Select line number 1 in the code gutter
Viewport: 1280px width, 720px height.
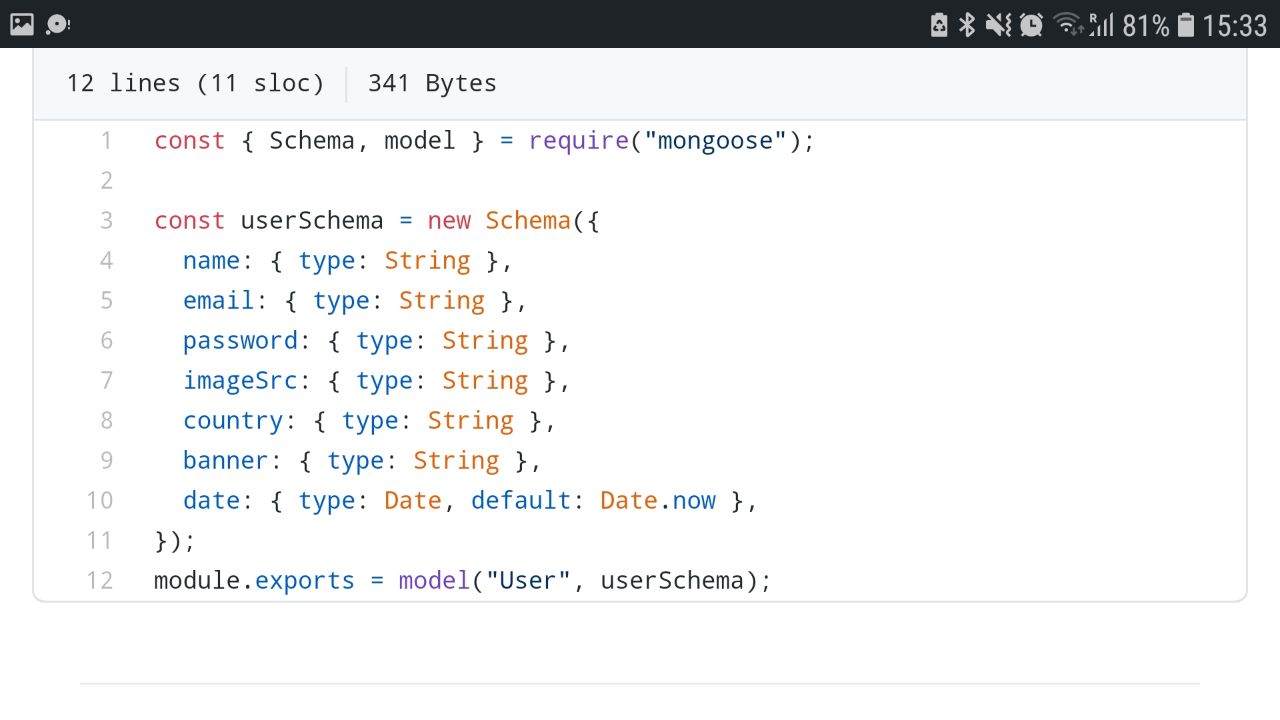tap(106, 141)
